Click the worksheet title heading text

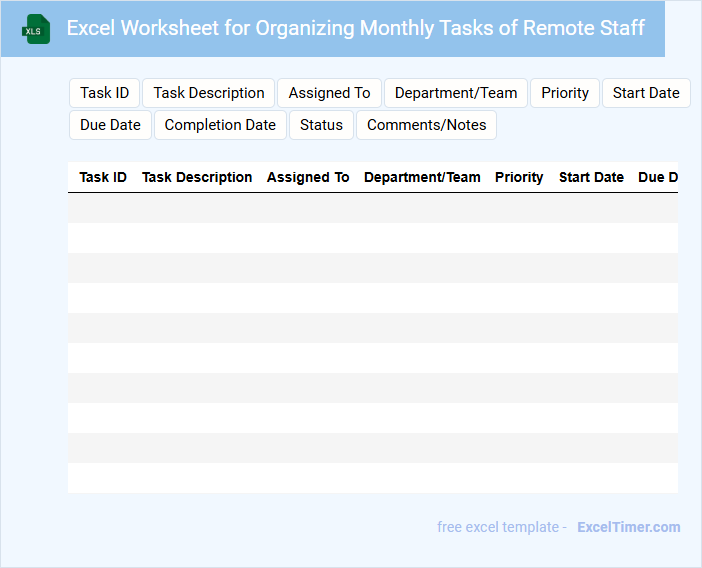pos(355,28)
